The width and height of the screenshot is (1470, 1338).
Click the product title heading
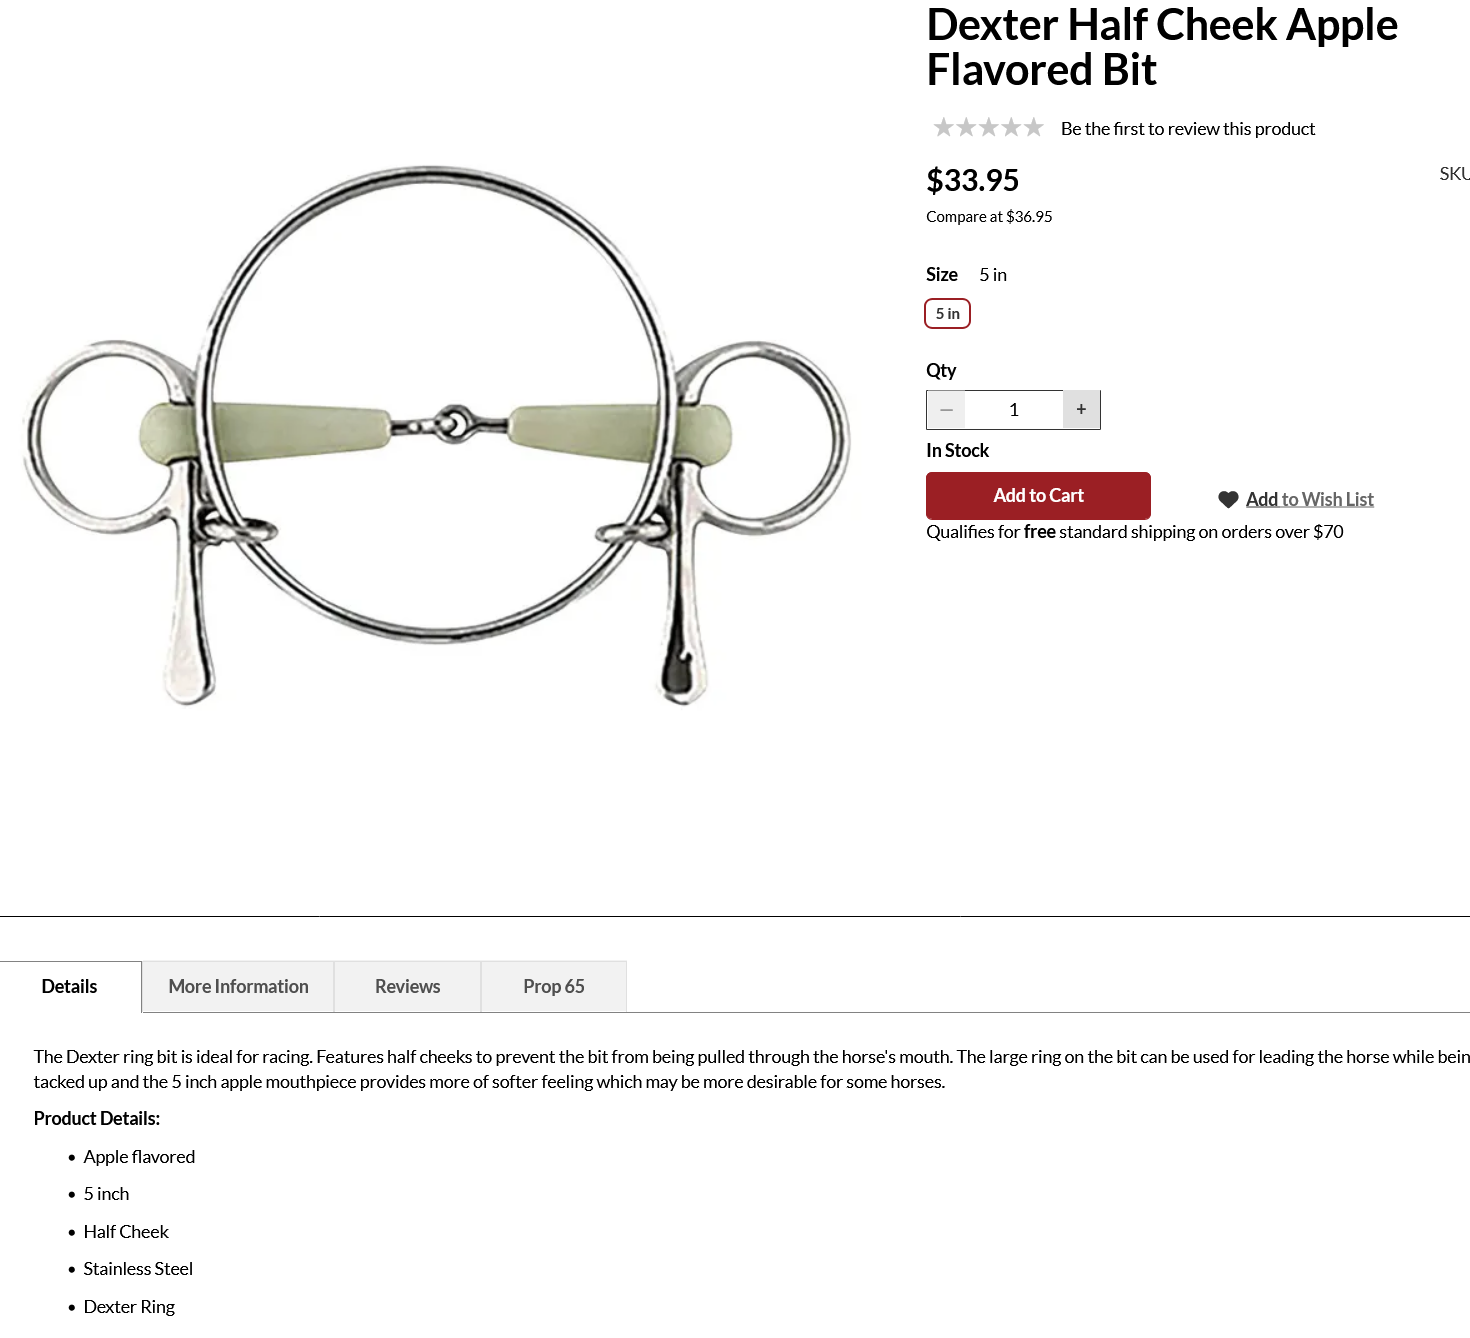[1161, 47]
